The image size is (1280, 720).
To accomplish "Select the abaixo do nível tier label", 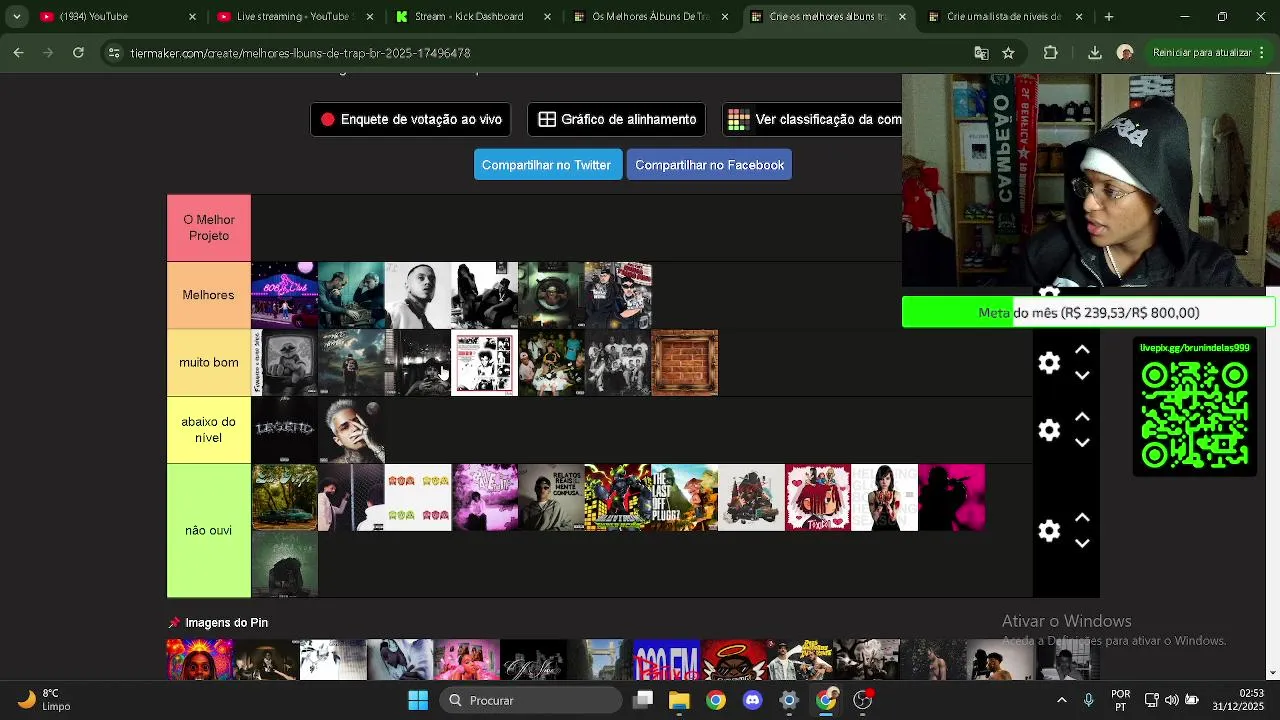I will [209, 430].
